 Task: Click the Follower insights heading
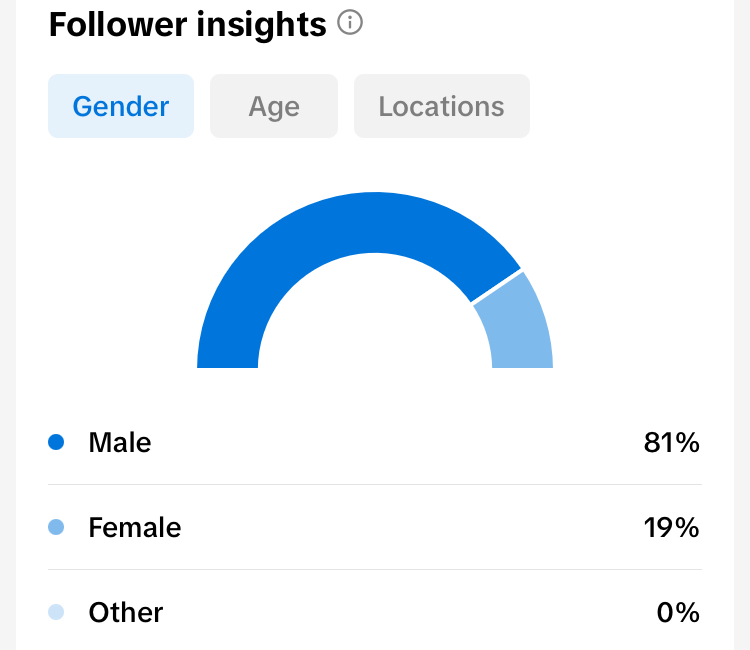coord(188,25)
